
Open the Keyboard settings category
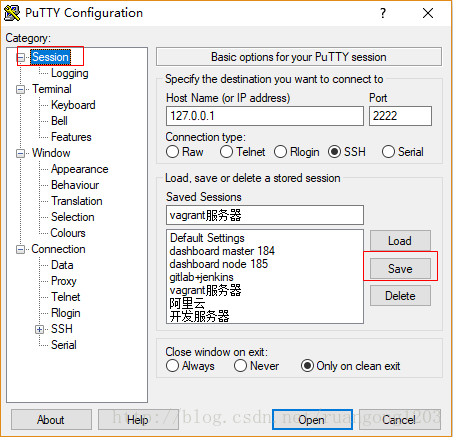(73, 105)
